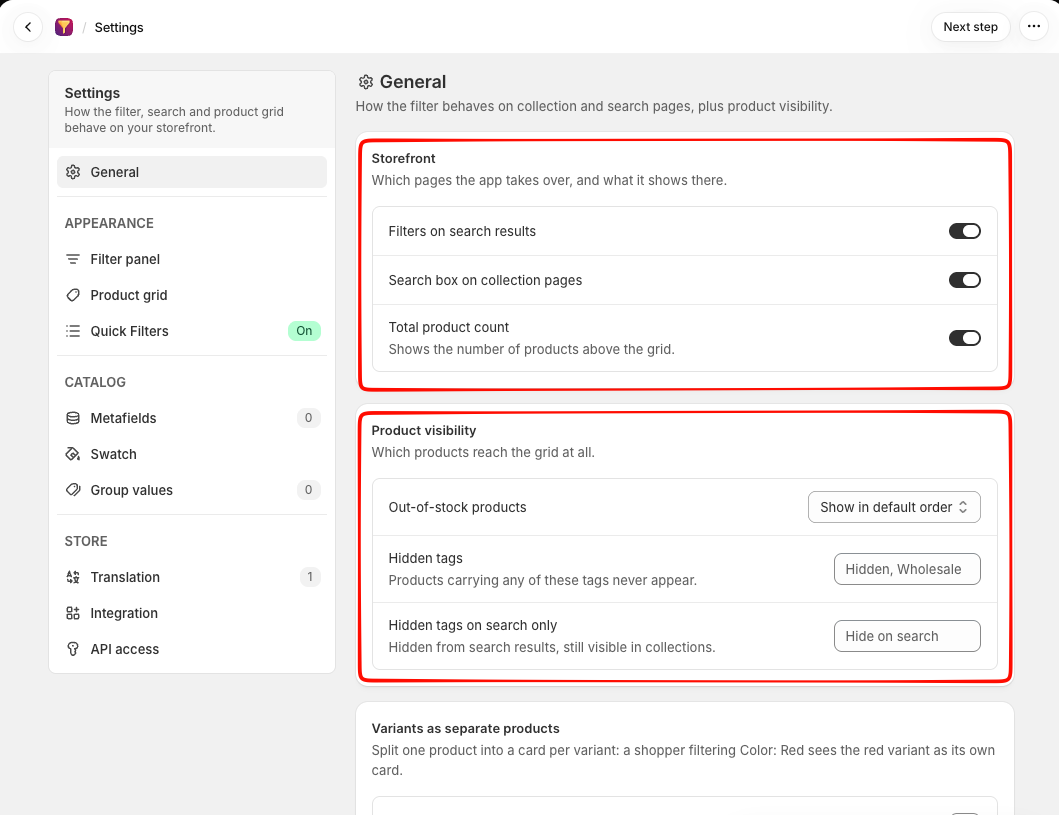Open Quick Filters settings

[192, 331]
